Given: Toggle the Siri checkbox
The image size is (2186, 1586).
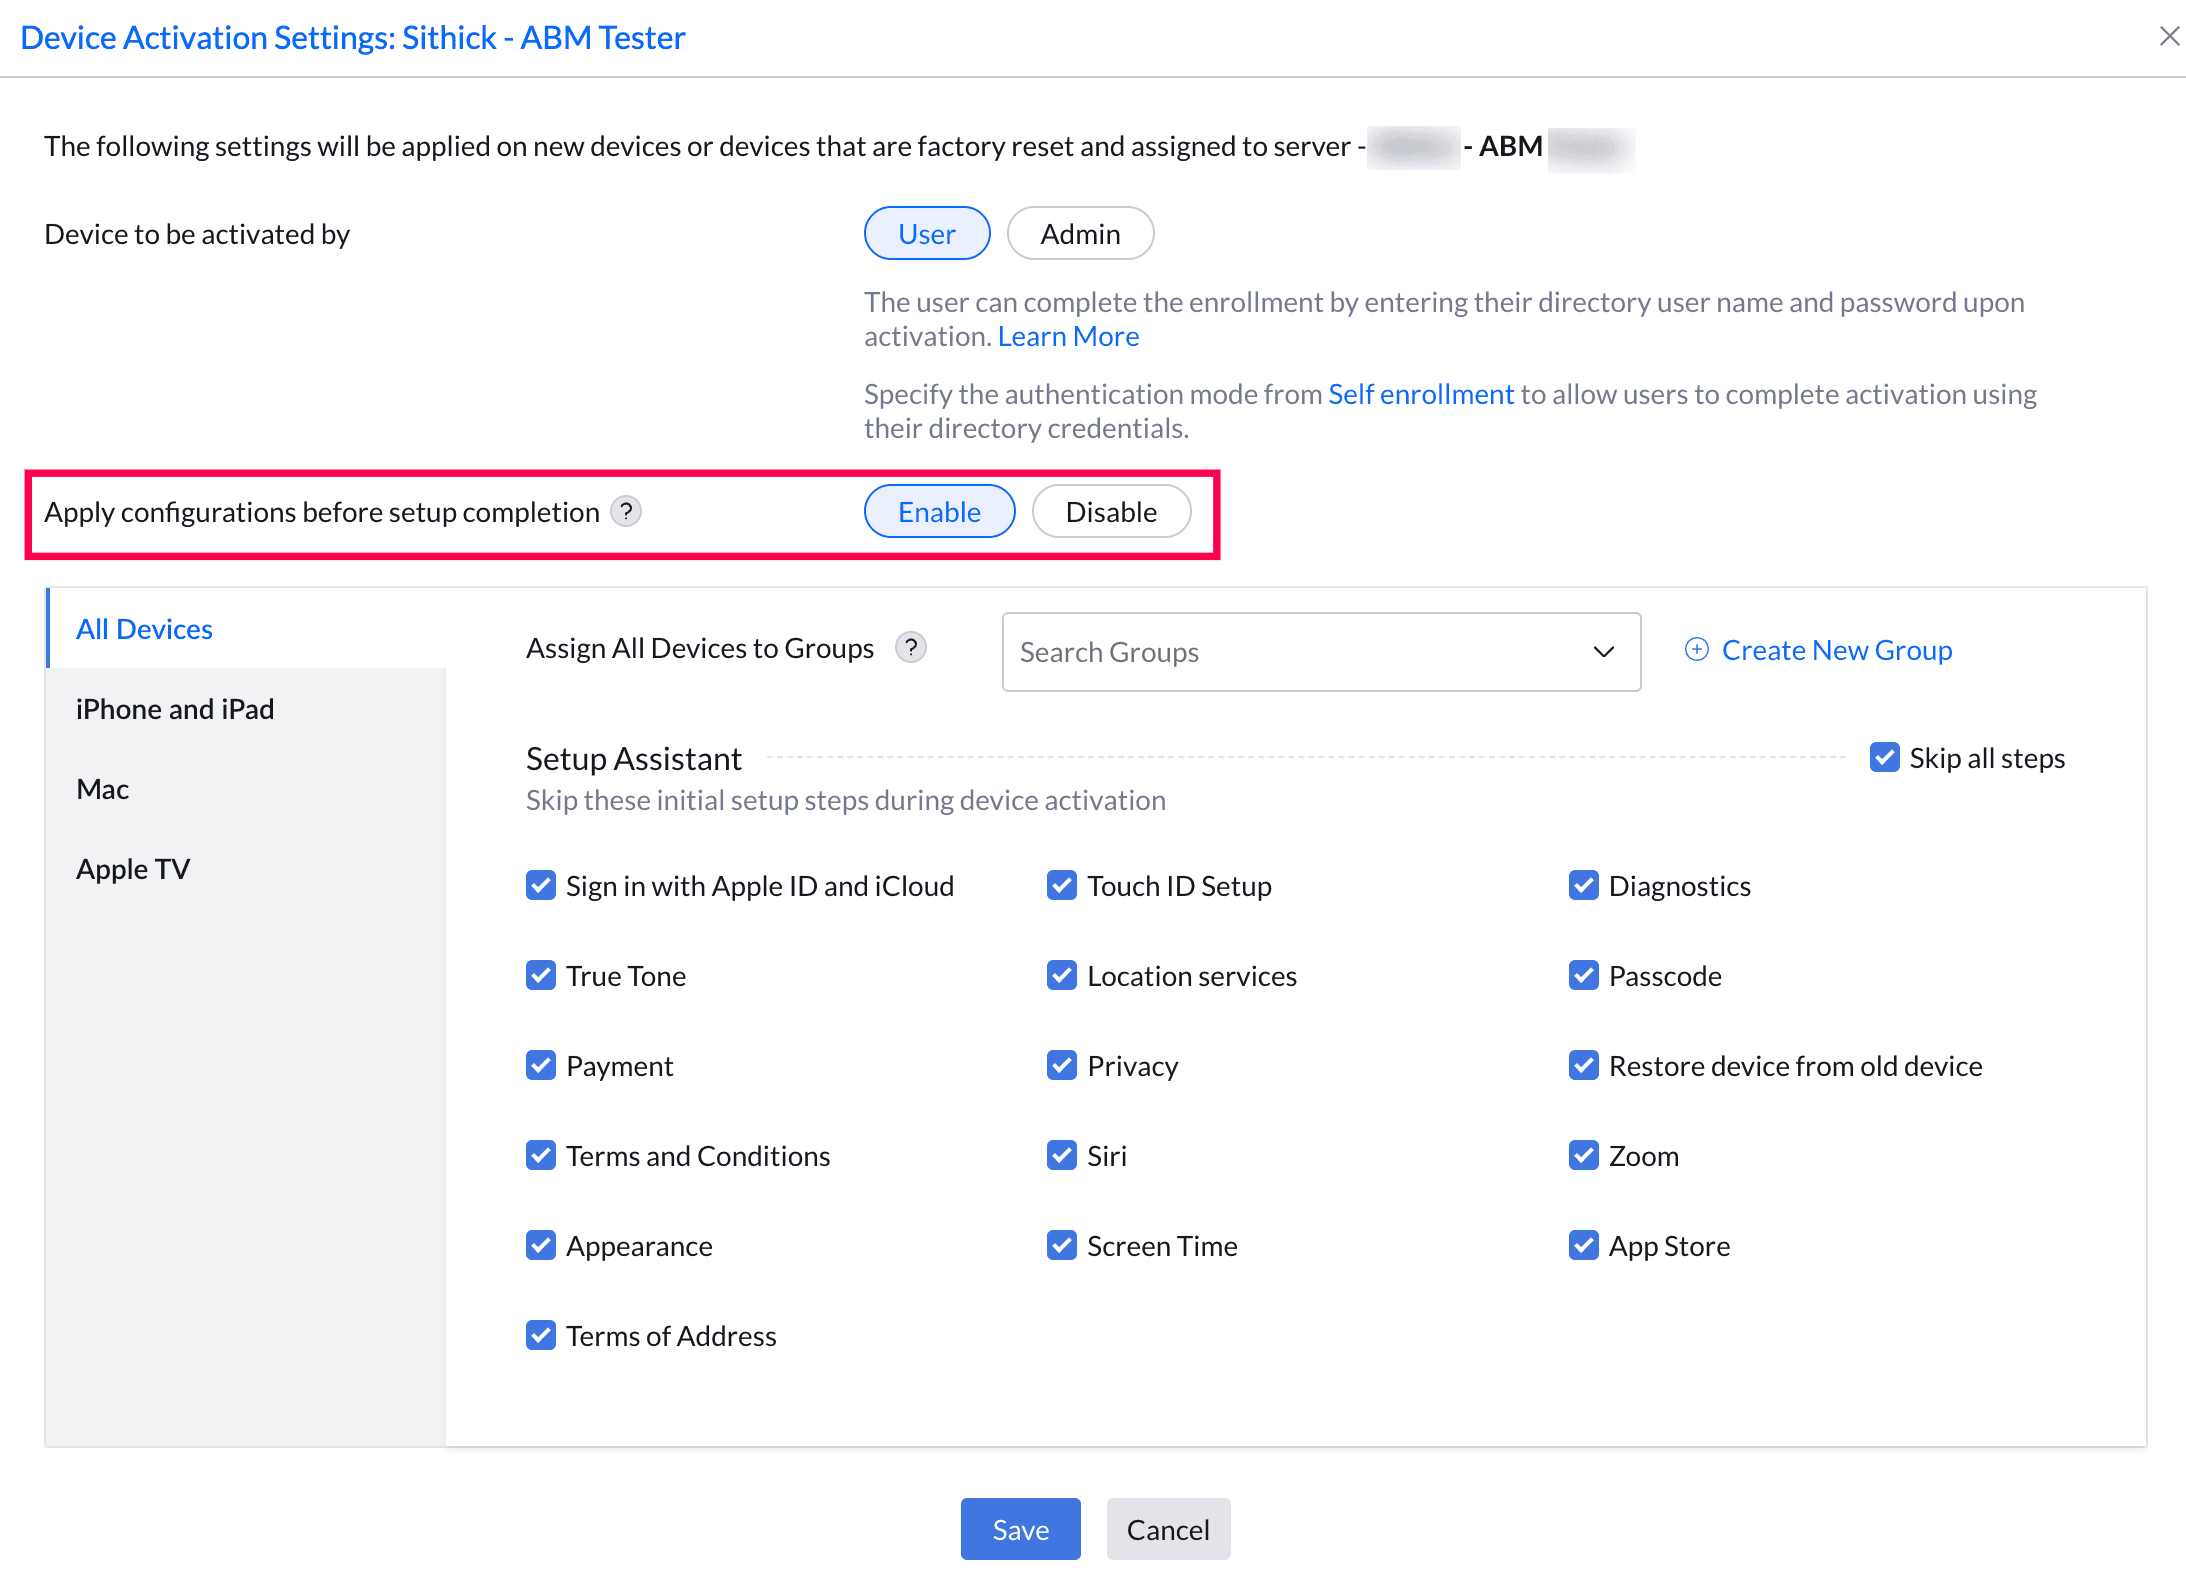Looking at the screenshot, I should (1062, 1156).
